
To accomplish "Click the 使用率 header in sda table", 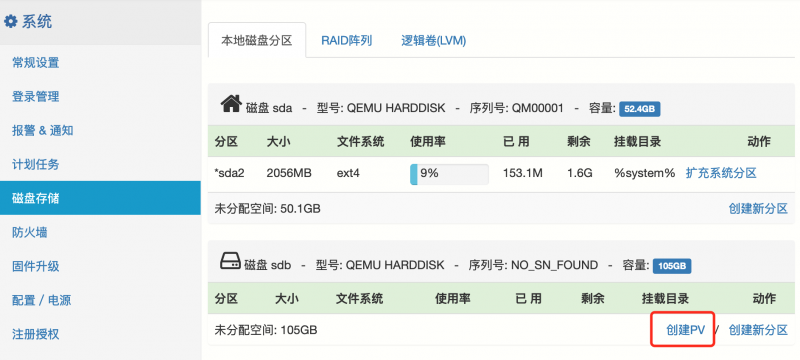I will pos(428,141).
